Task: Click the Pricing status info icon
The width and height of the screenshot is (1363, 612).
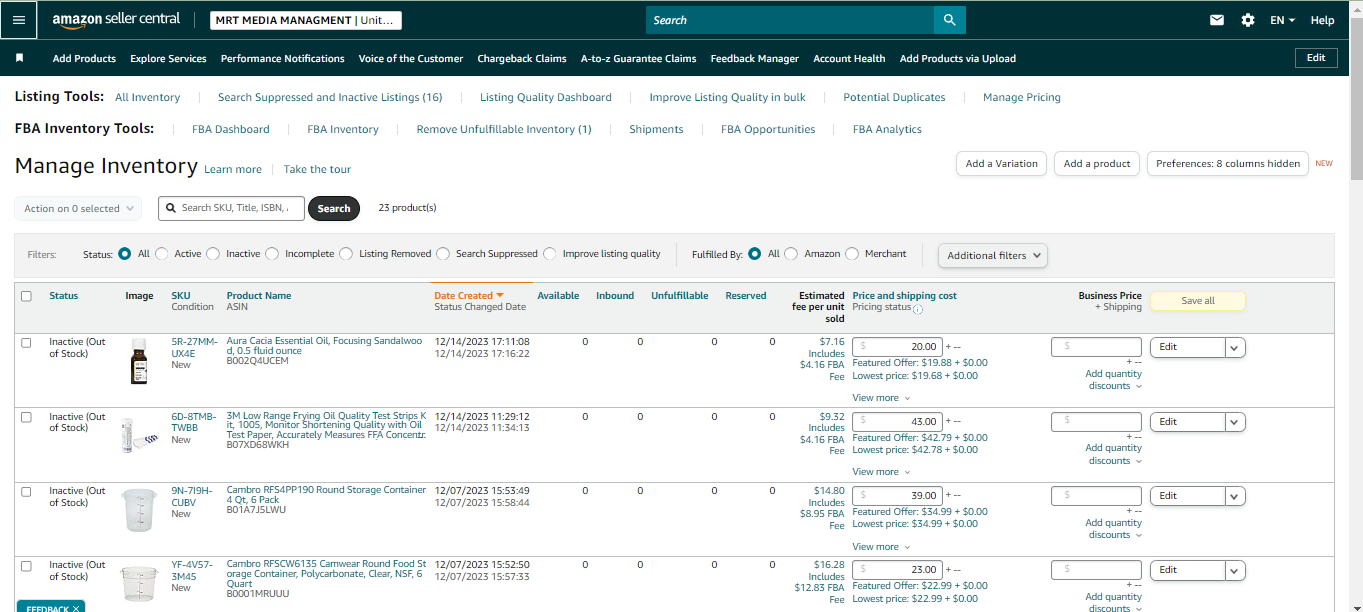Action: pyautogui.click(x=918, y=309)
